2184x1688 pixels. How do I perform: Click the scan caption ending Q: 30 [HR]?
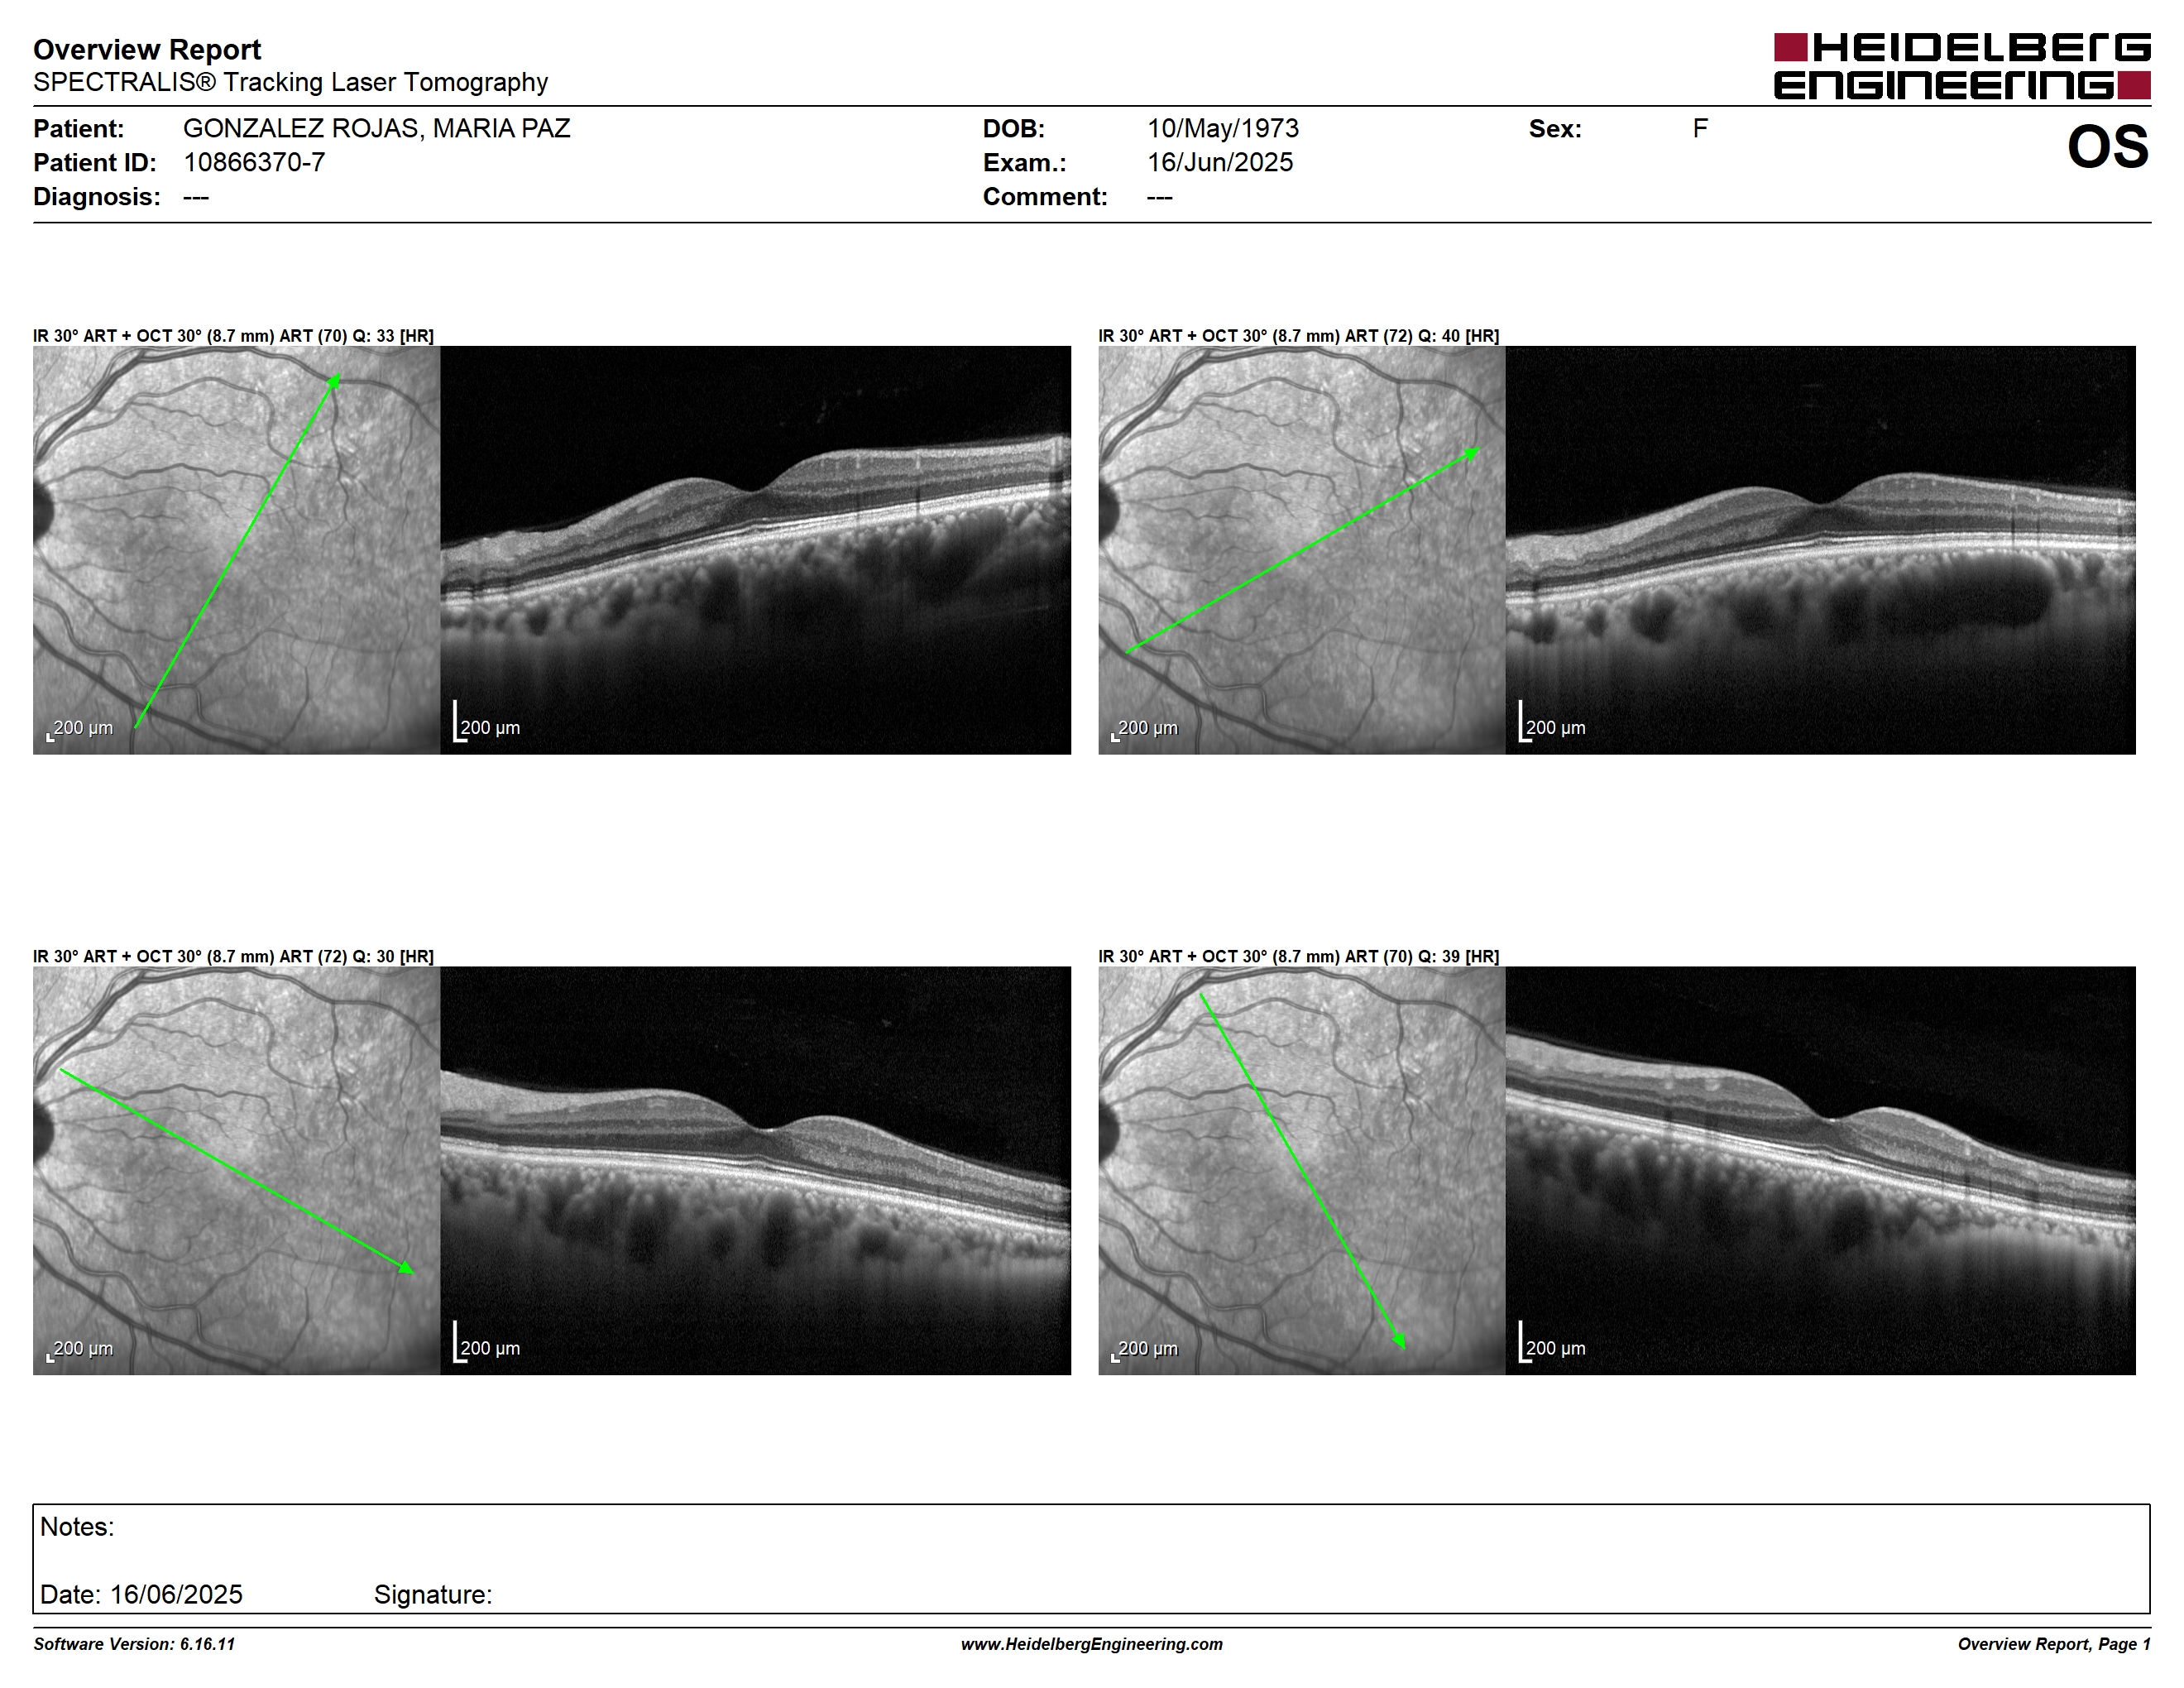(x=233, y=956)
